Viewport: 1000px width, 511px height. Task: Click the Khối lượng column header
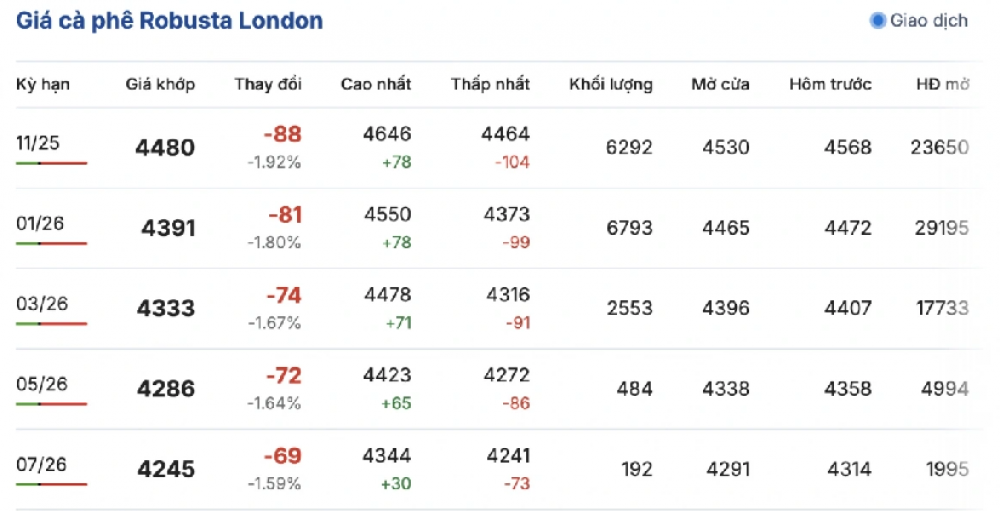click(x=611, y=84)
